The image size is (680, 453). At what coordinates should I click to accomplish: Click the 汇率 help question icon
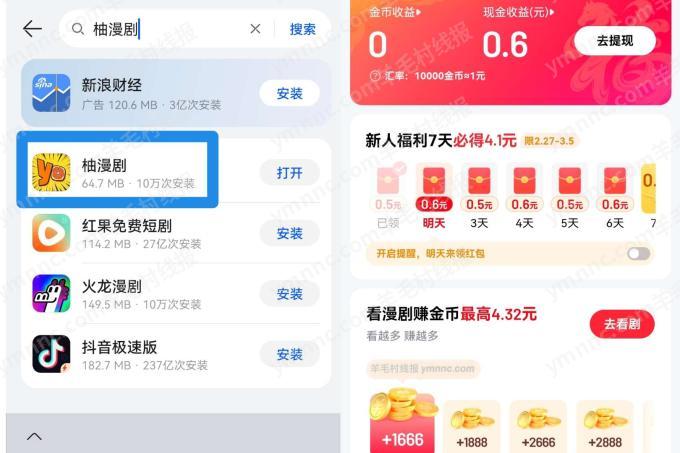point(375,76)
